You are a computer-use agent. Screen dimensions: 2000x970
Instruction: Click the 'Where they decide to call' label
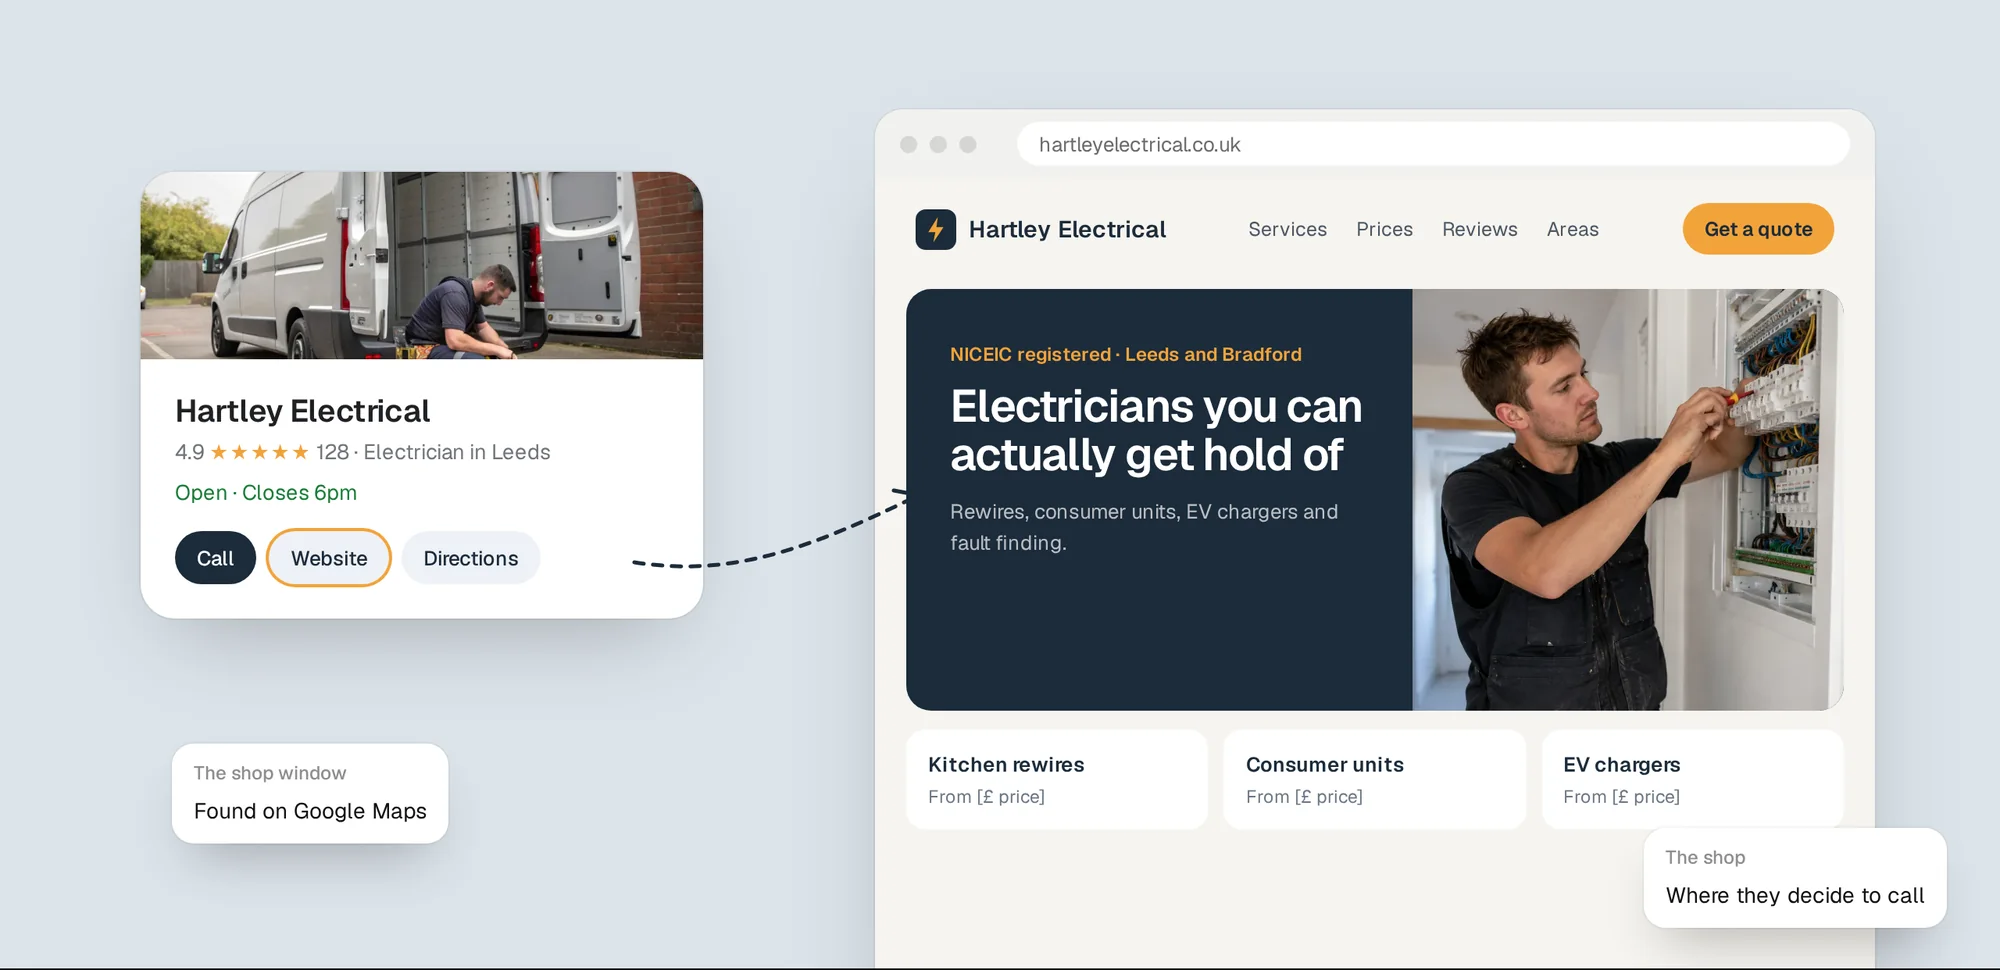[x=1795, y=895]
